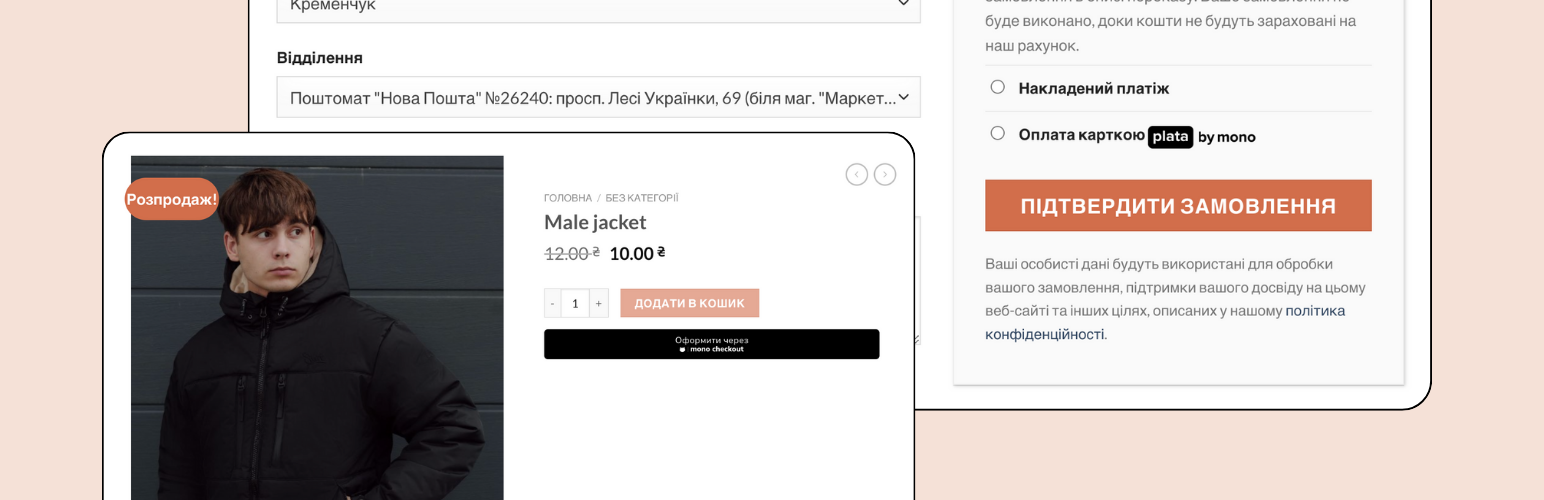
Task: Select the Оплата карткою radio button
Action: pyautogui.click(x=997, y=133)
